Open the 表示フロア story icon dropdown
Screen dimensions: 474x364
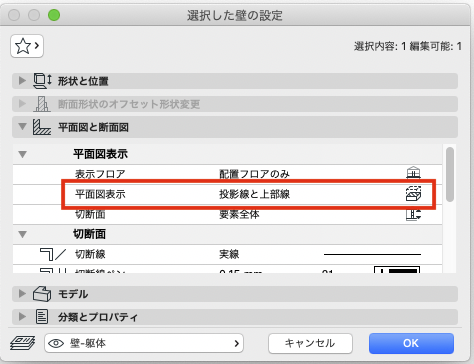(x=413, y=173)
